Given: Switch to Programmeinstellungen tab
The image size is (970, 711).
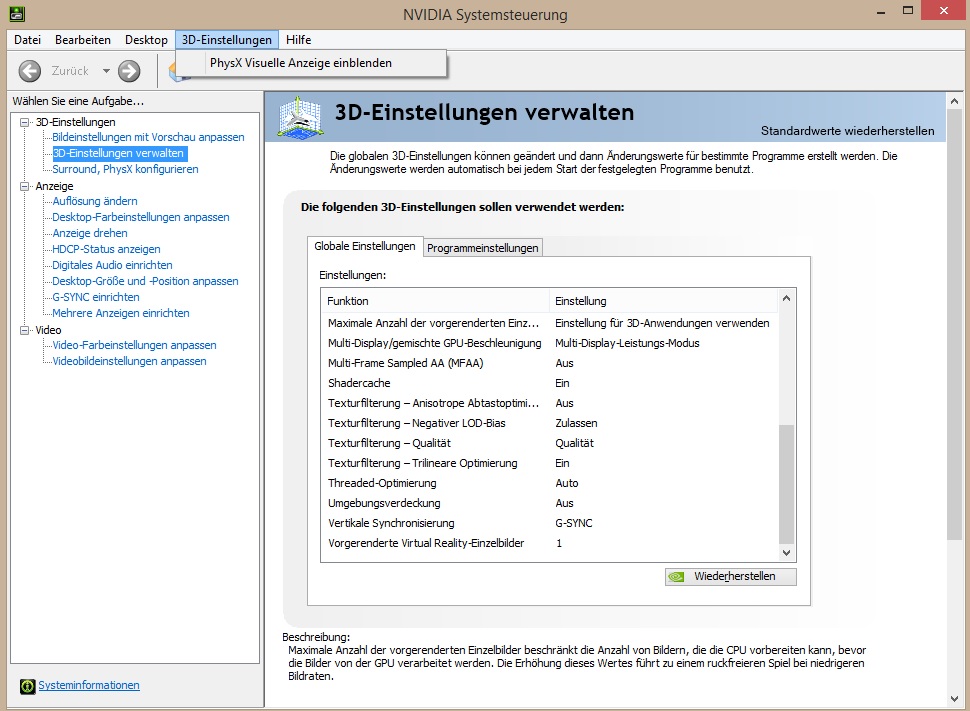Looking at the screenshot, I should point(483,248).
